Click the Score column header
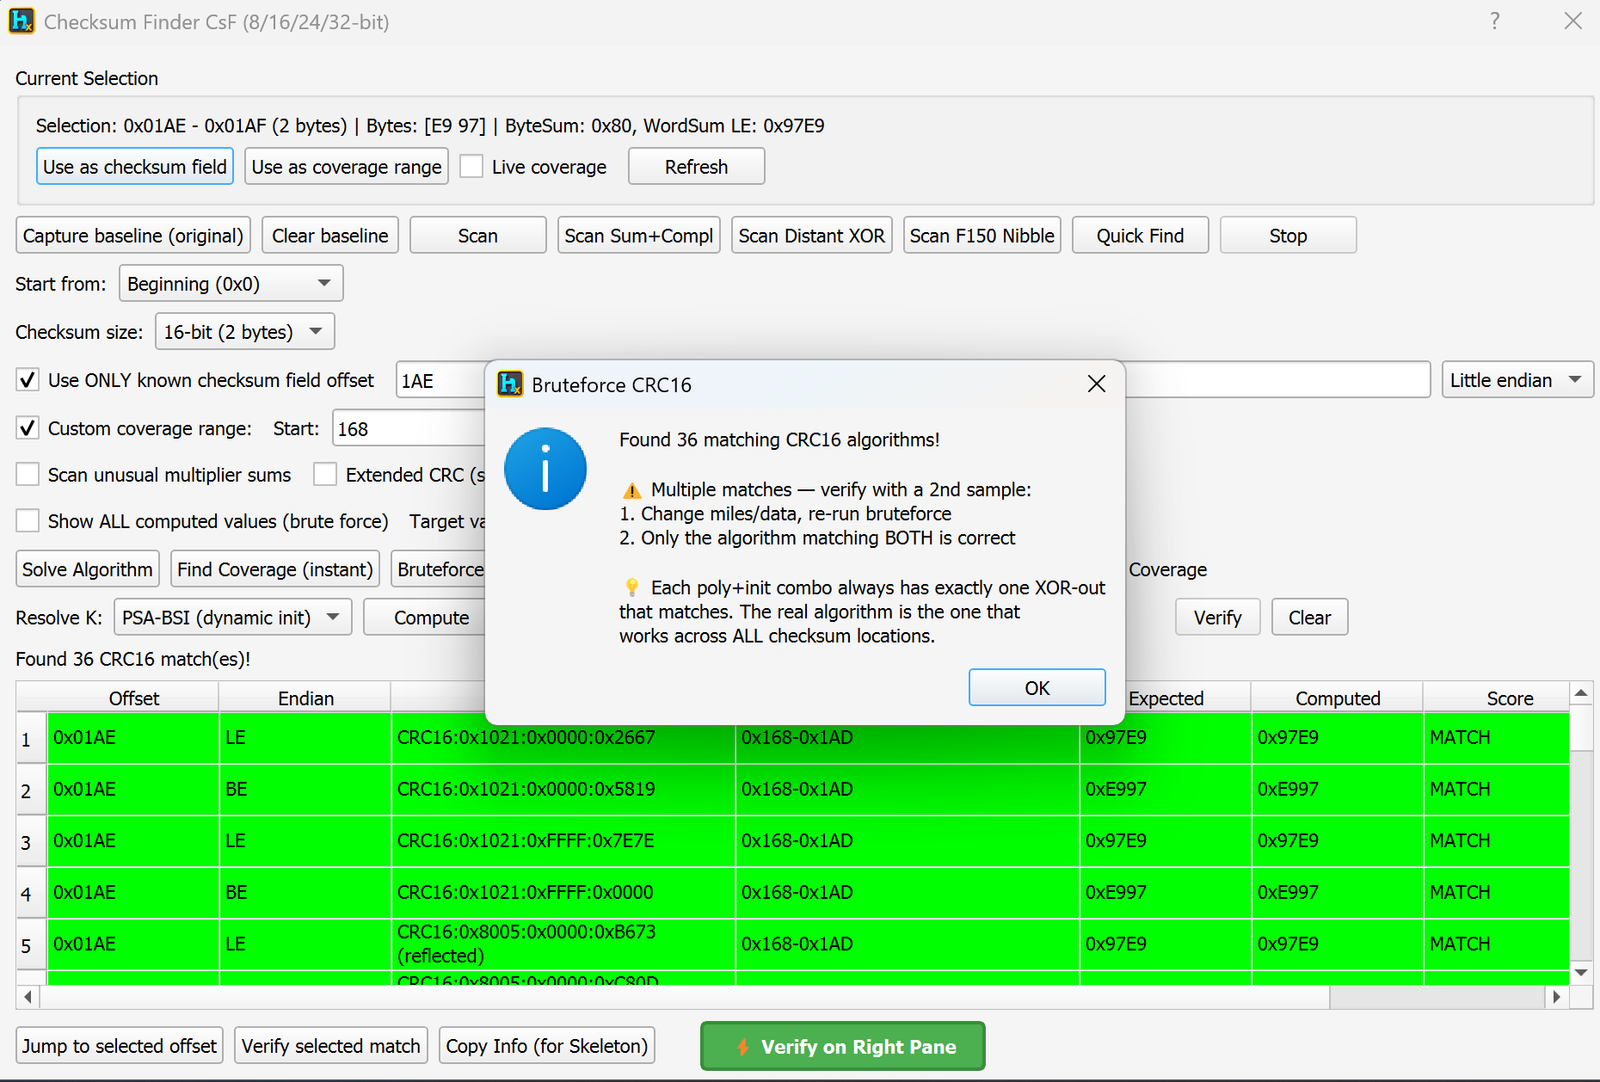This screenshot has width=1600, height=1082. pos(1509,698)
